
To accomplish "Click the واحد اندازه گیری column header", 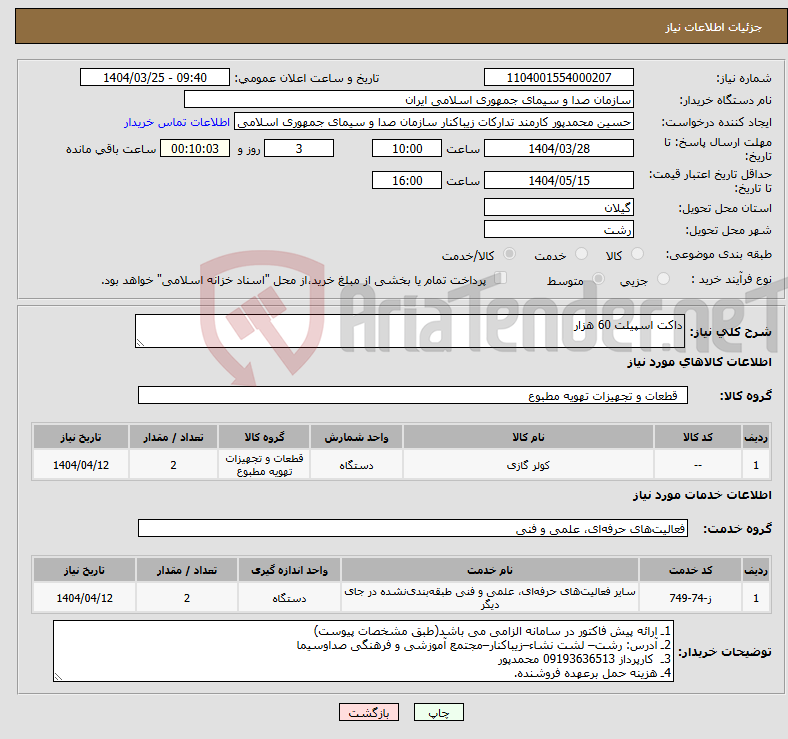I will (289, 570).
